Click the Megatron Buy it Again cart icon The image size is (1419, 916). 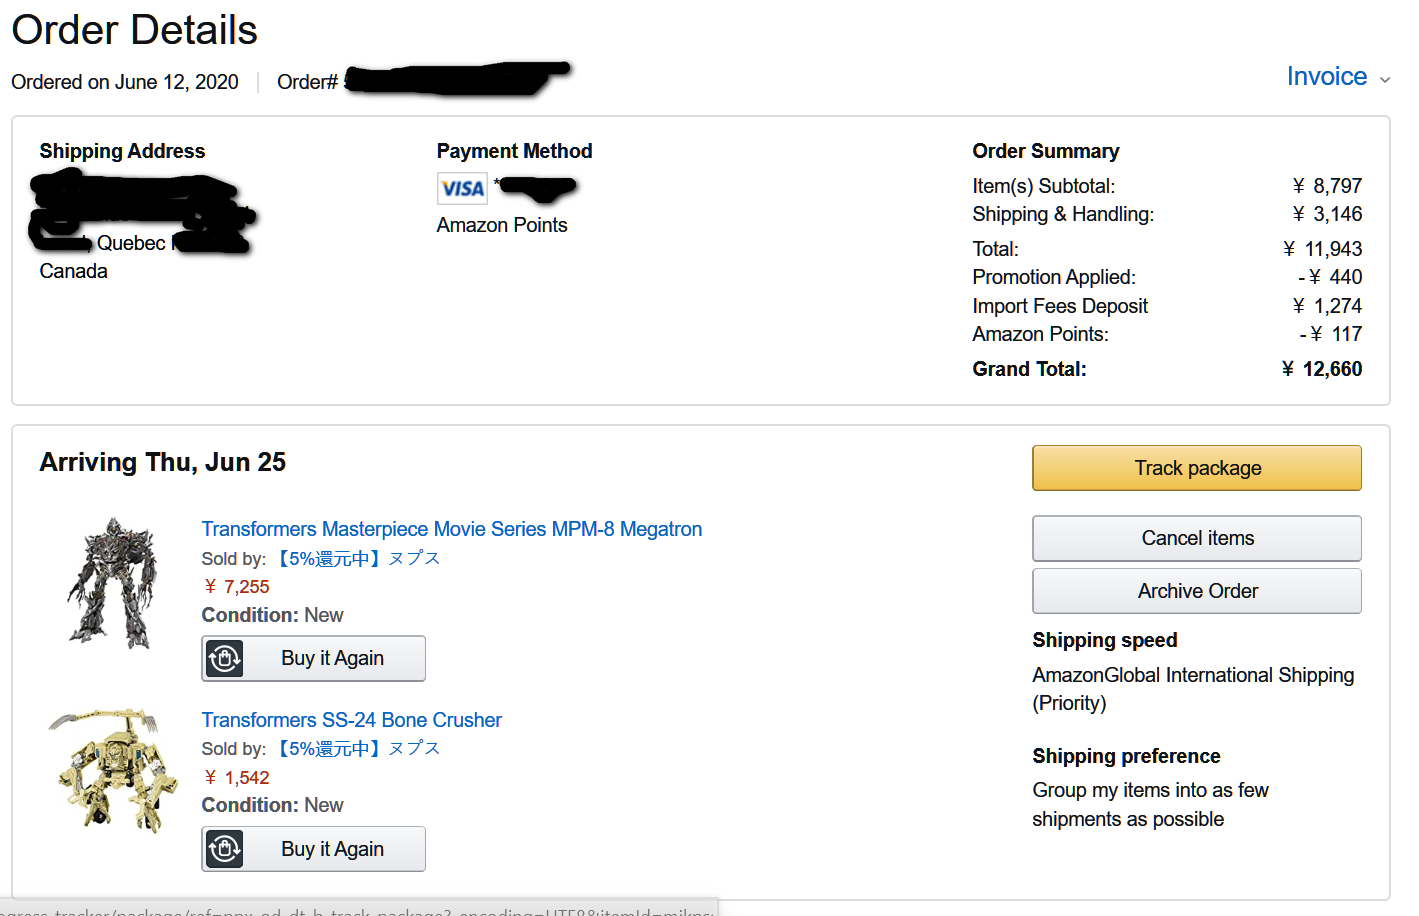tap(225, 659)
